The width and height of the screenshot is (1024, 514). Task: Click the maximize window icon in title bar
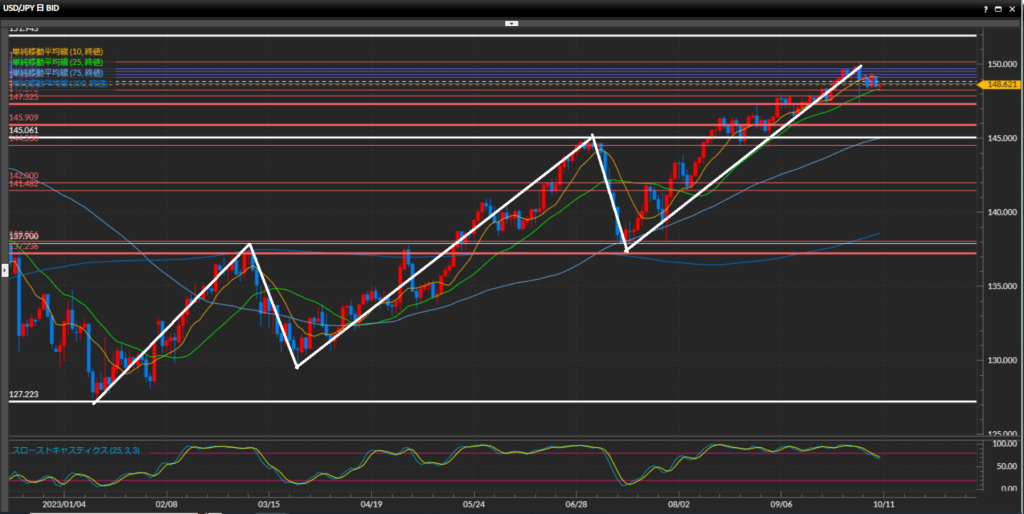[999, 8]
